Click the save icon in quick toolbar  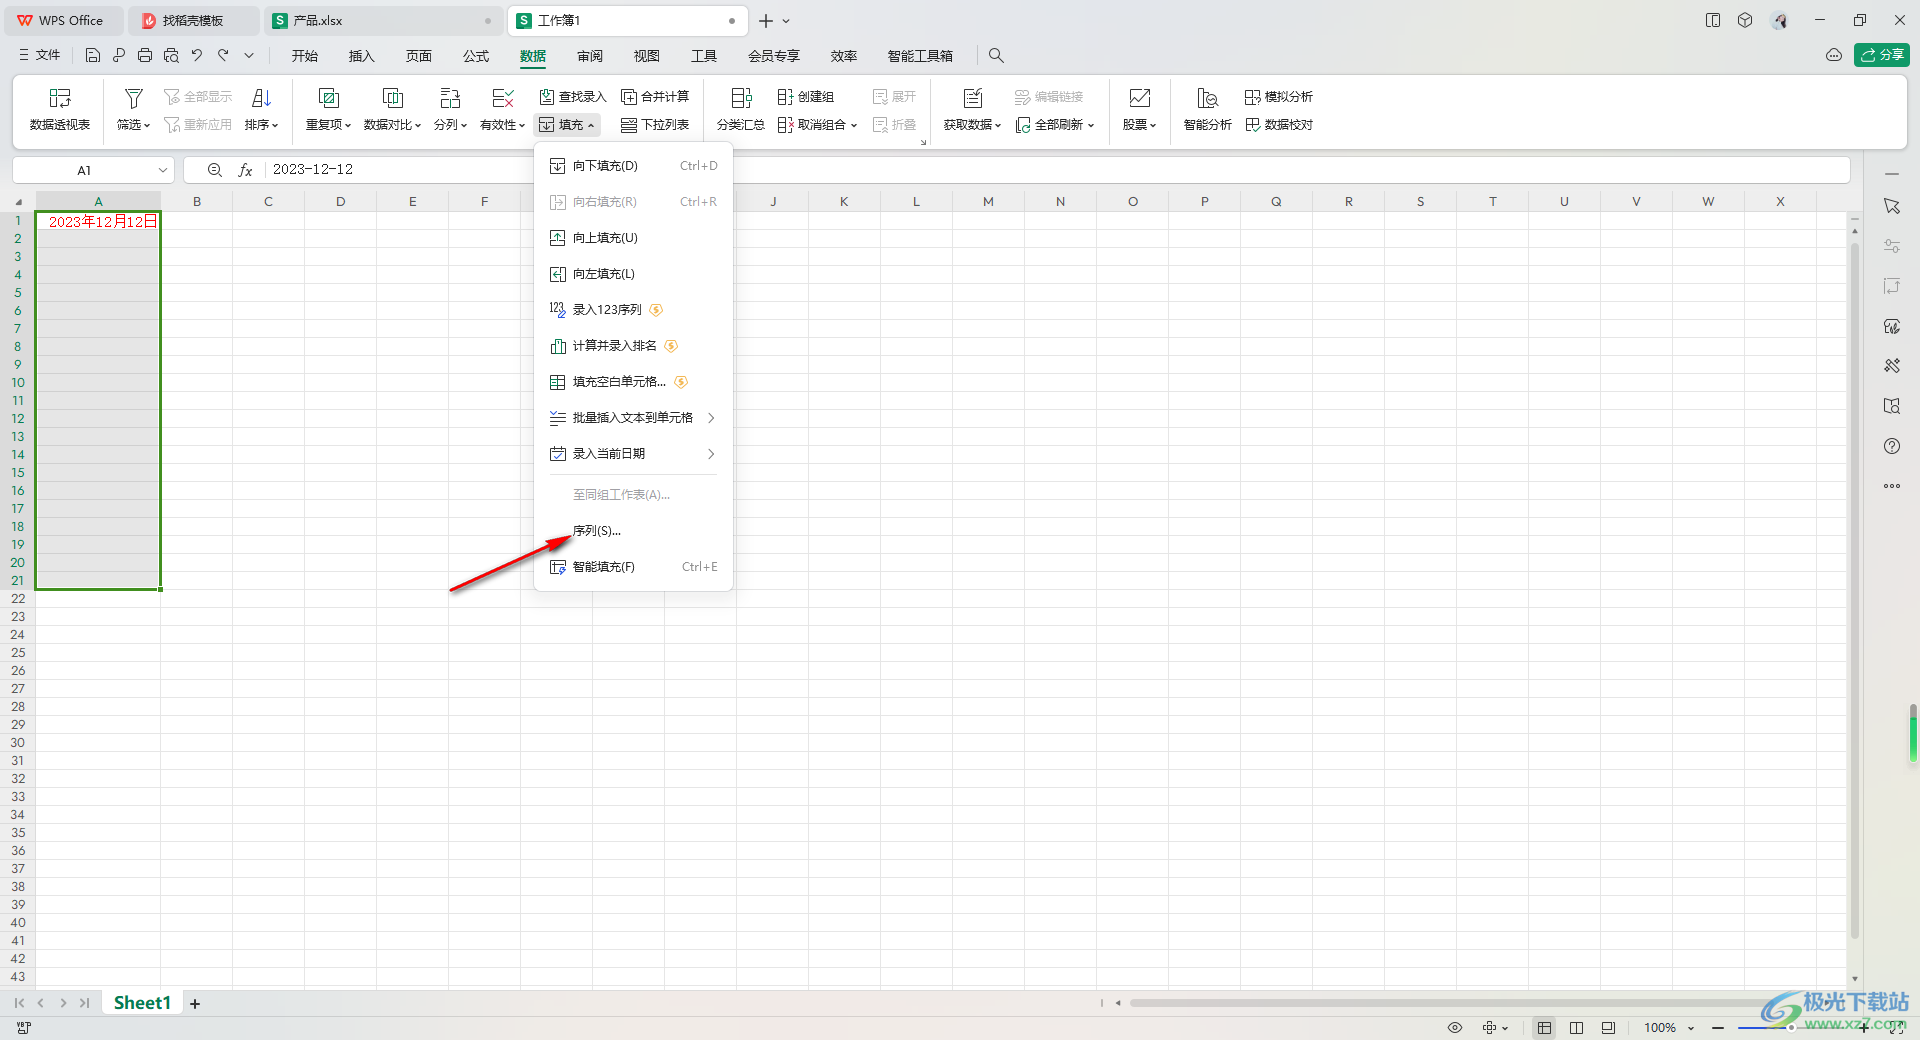(x=93, y=56)
